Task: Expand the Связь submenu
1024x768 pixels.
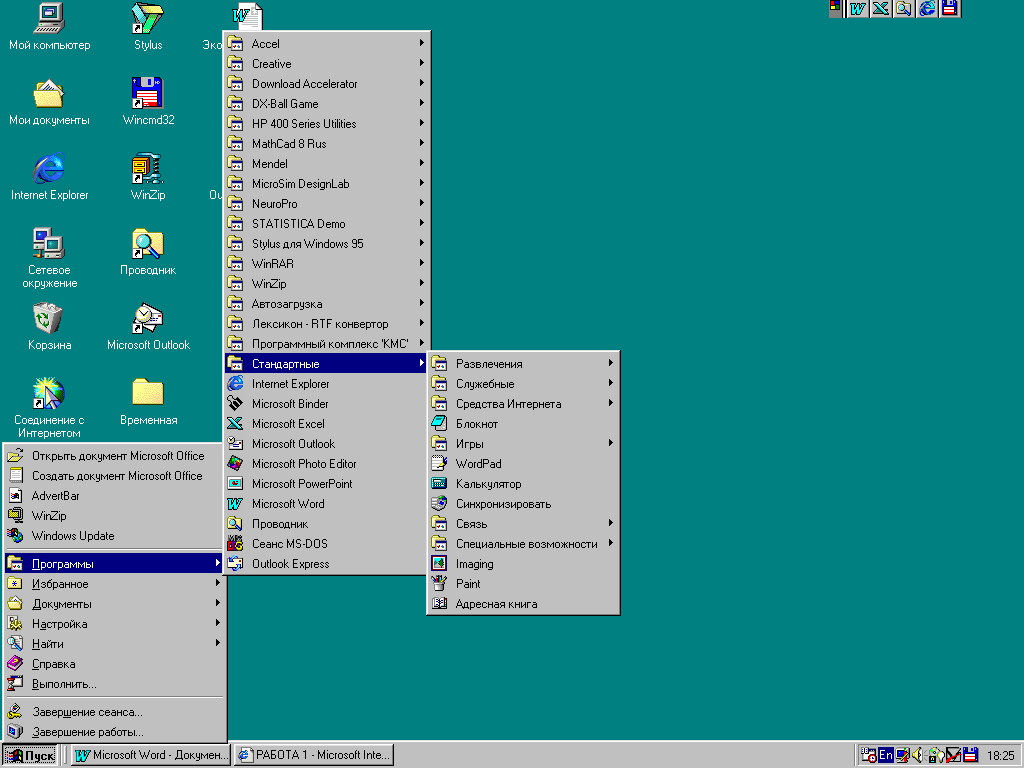Action: click(x=523, y=524)
